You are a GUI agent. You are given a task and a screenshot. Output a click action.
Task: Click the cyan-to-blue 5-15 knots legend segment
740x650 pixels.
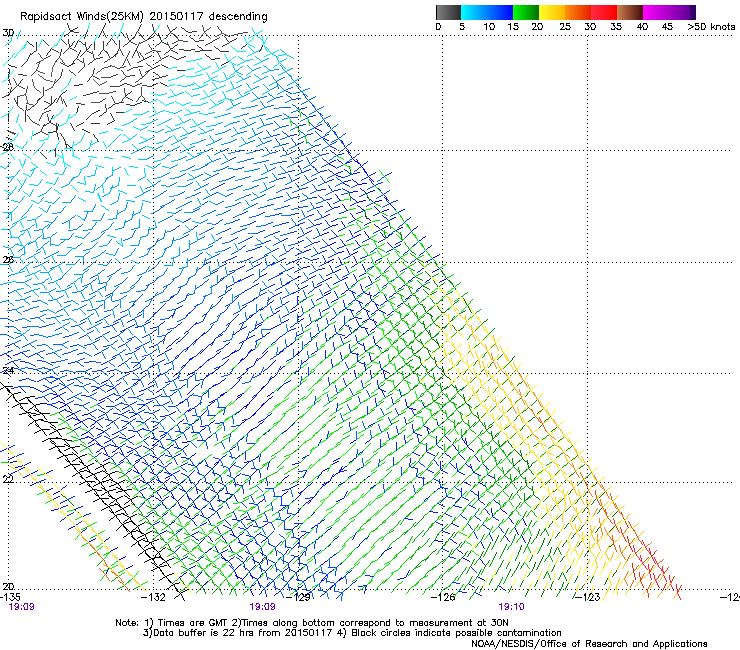[487, 12]
